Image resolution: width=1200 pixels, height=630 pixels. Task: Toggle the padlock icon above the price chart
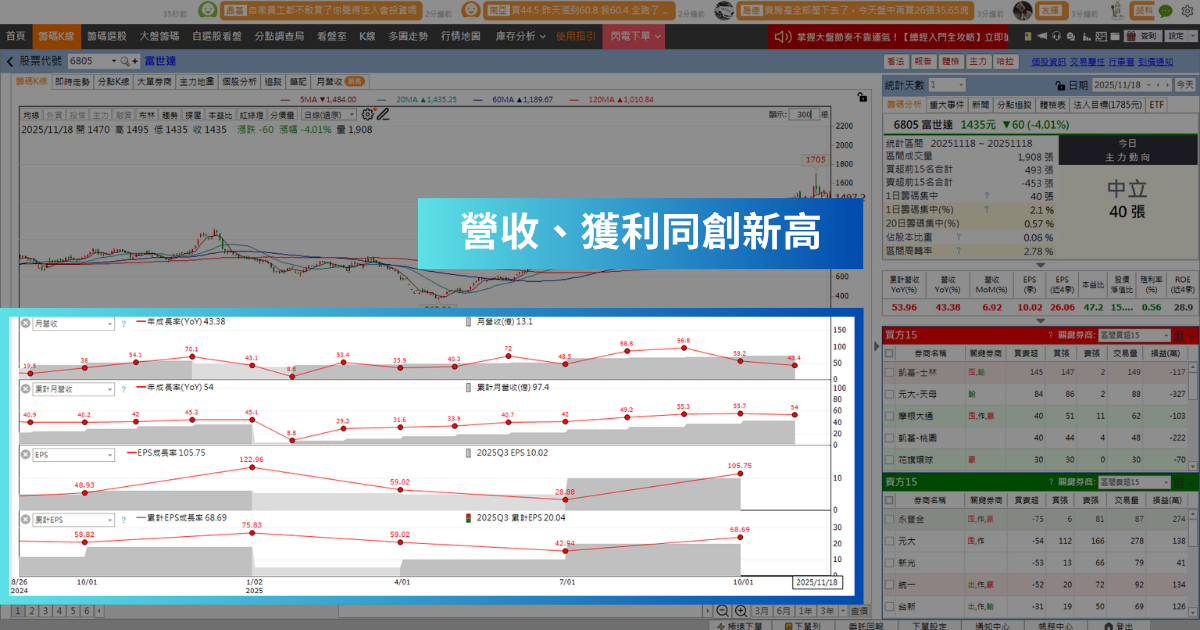coord(861,98)
